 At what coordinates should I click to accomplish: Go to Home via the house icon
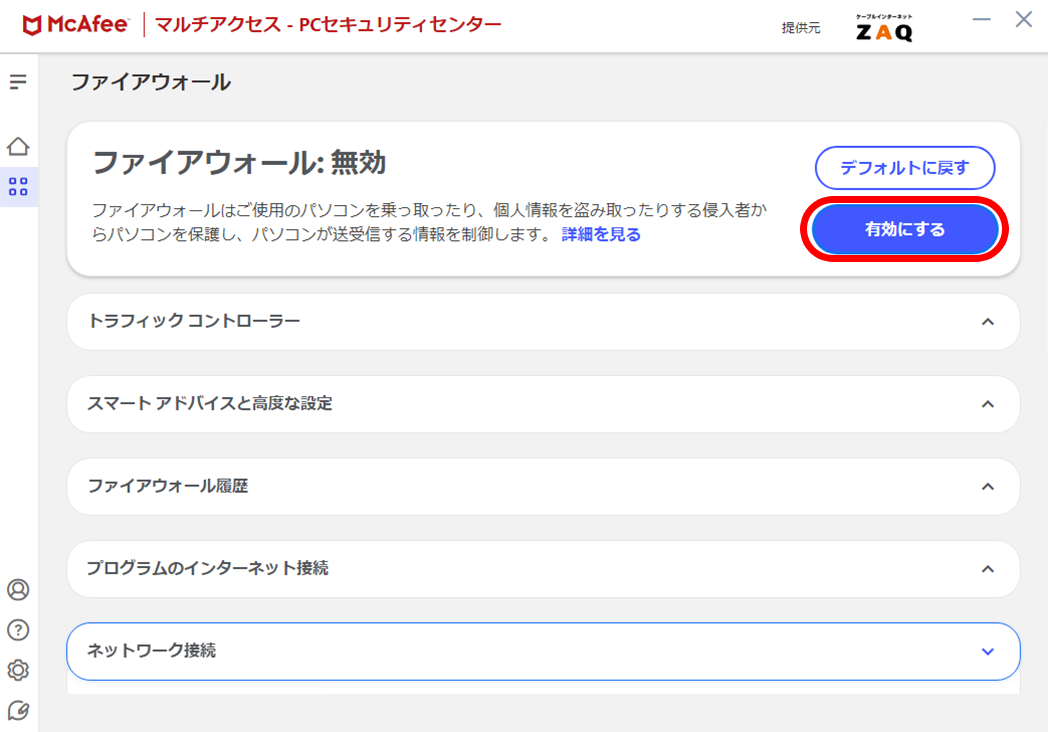click(18, 146)
